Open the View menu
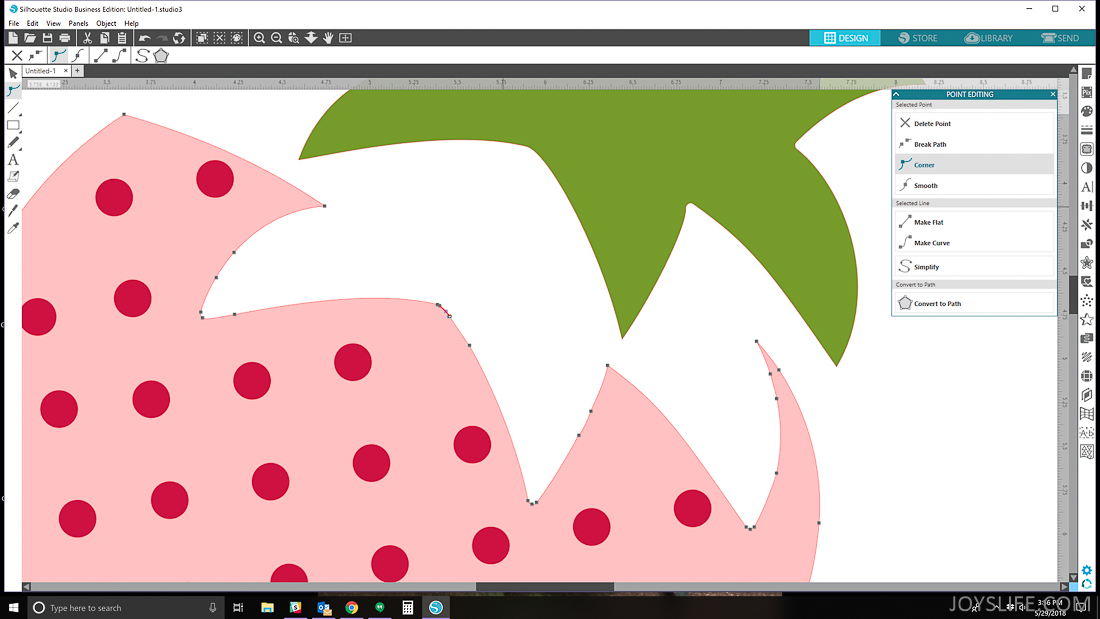Screen dimensions: 1100x619 53,23
